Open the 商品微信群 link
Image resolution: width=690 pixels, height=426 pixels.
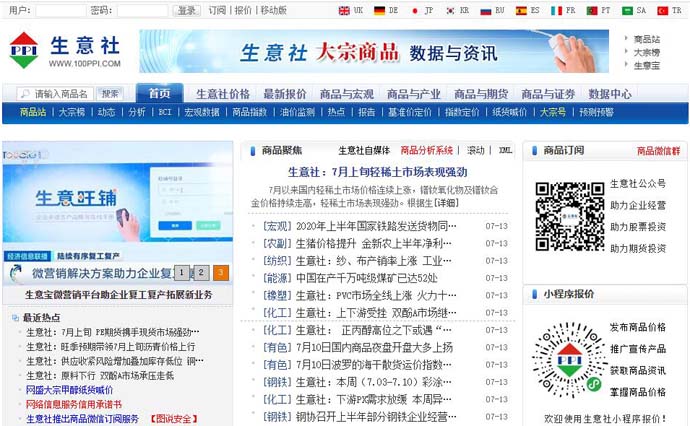[x=658, y=151]
